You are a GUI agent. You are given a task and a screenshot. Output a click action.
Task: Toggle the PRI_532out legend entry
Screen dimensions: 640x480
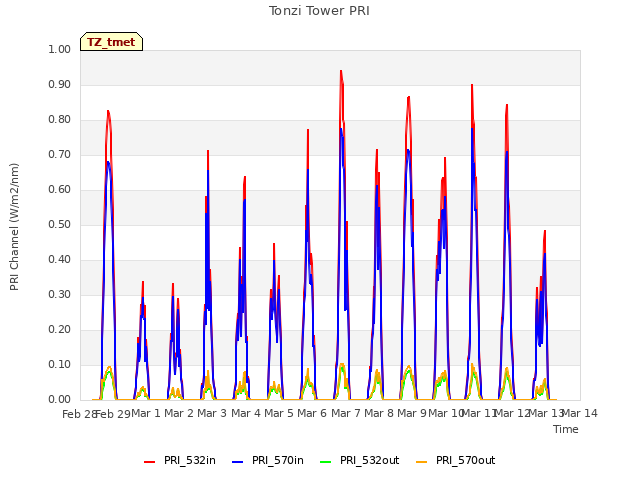tap(360, 460)
